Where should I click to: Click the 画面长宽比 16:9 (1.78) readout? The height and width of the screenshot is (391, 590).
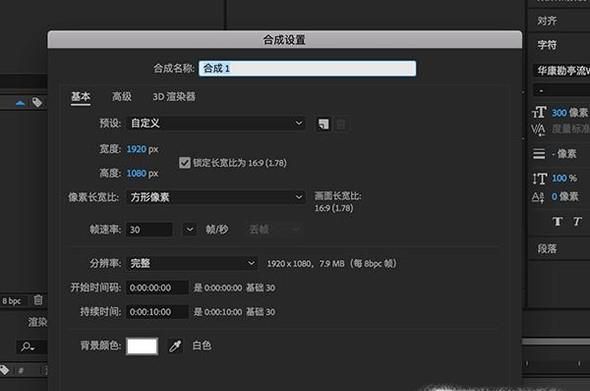(x=338, y=202)
